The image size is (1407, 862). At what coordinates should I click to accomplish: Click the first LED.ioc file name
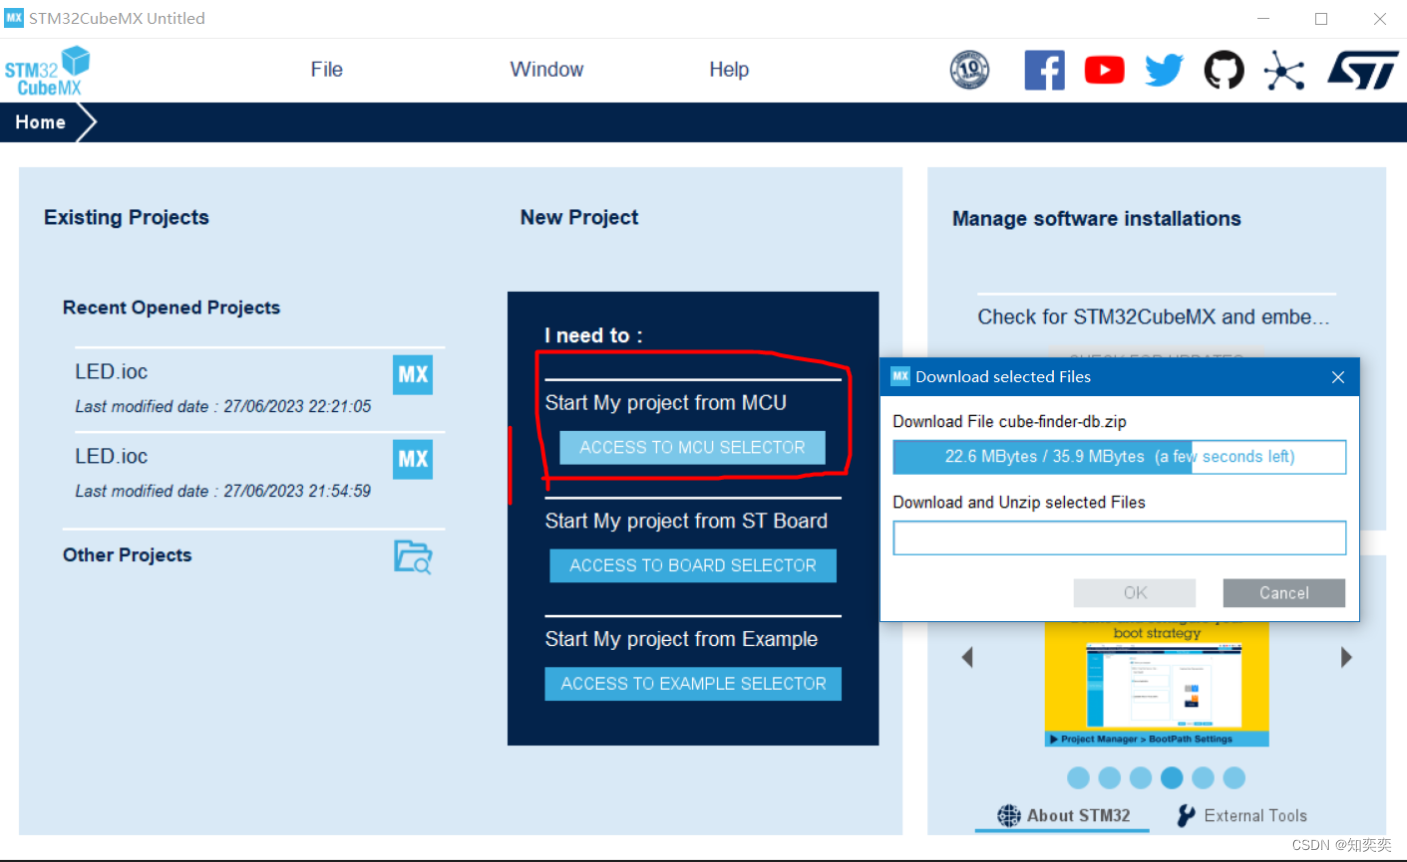coord(111,372)
